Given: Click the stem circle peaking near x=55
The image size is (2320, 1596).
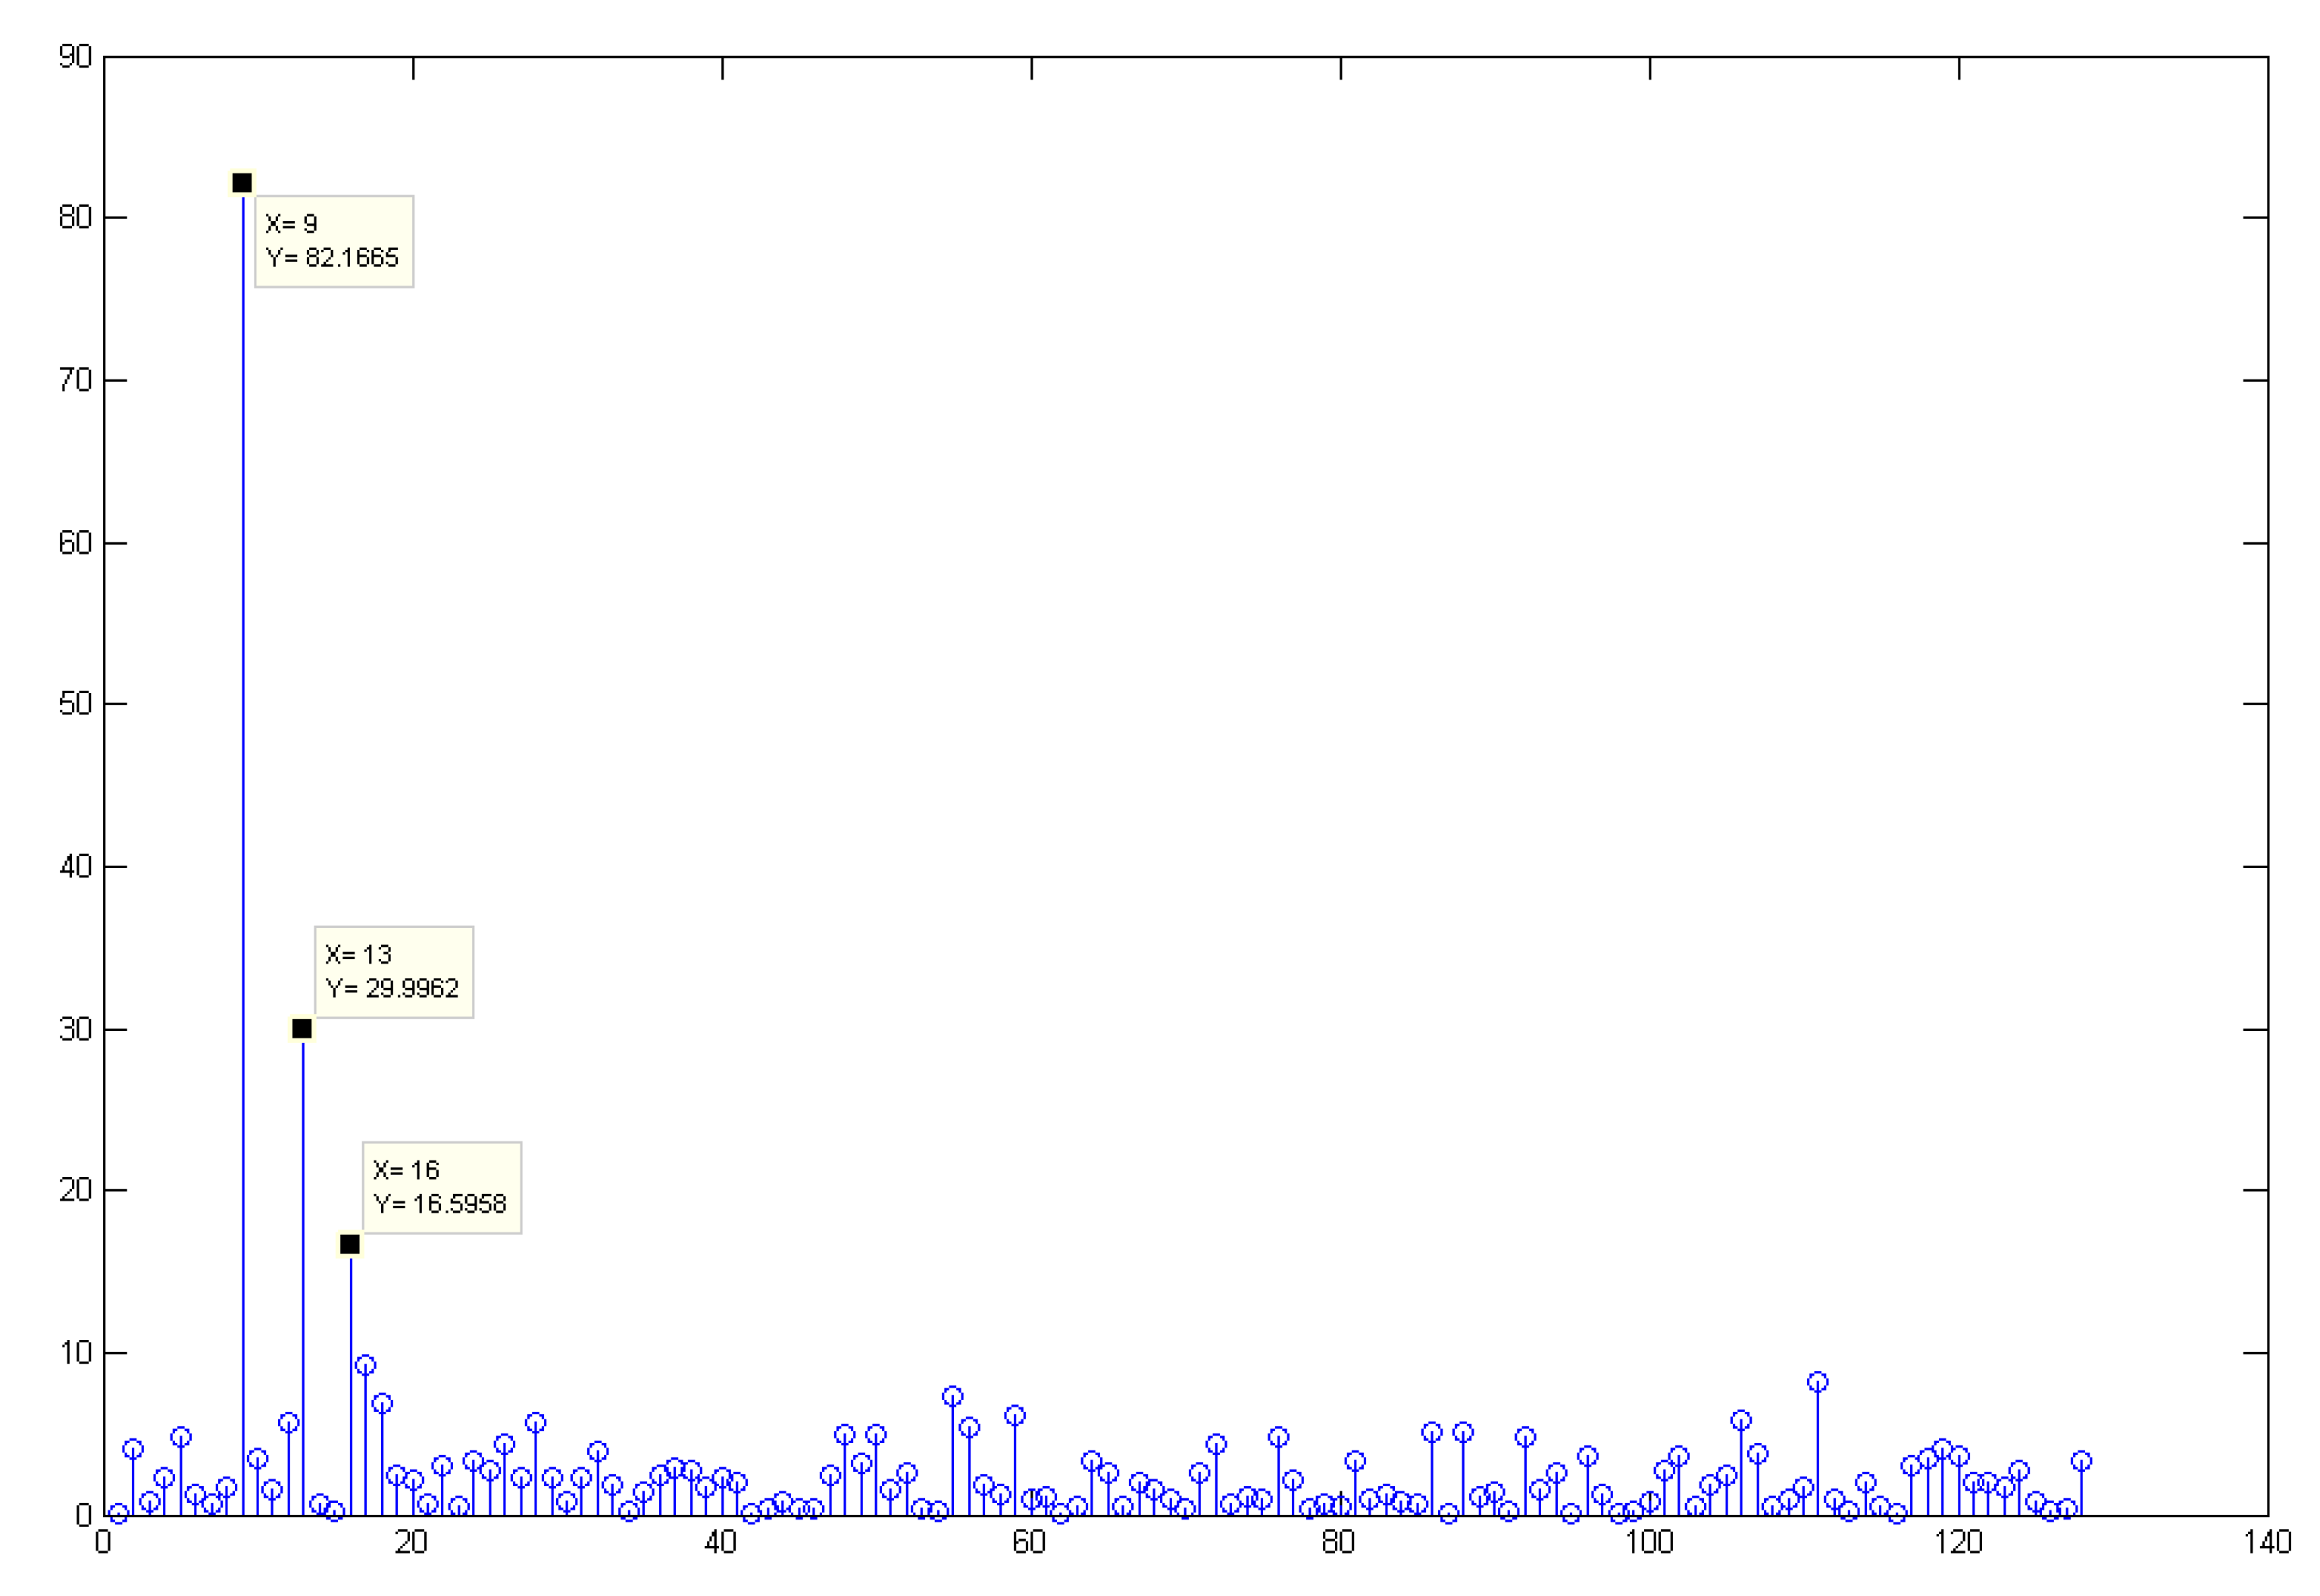Looking at the screenshot, I should pyautogui.click(x=953, y=1396).
